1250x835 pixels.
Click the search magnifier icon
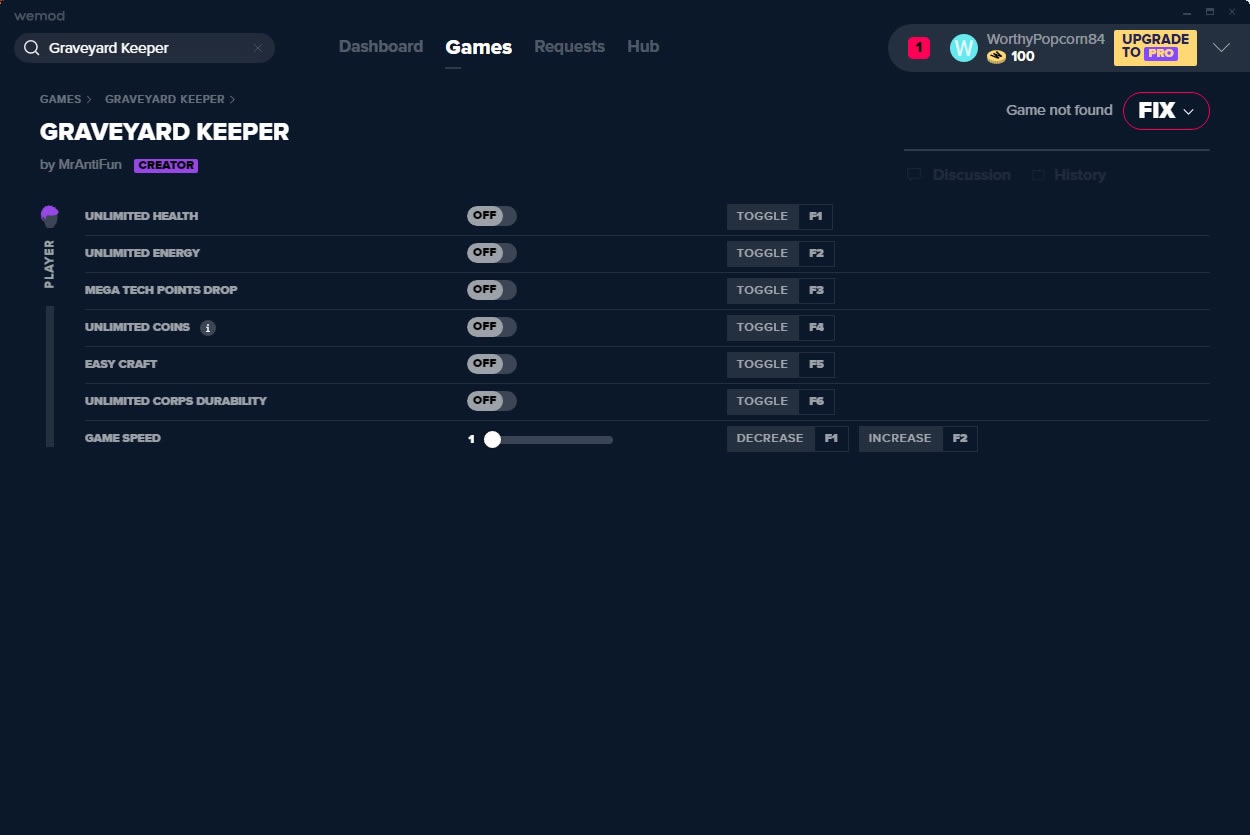coord(32,48)
